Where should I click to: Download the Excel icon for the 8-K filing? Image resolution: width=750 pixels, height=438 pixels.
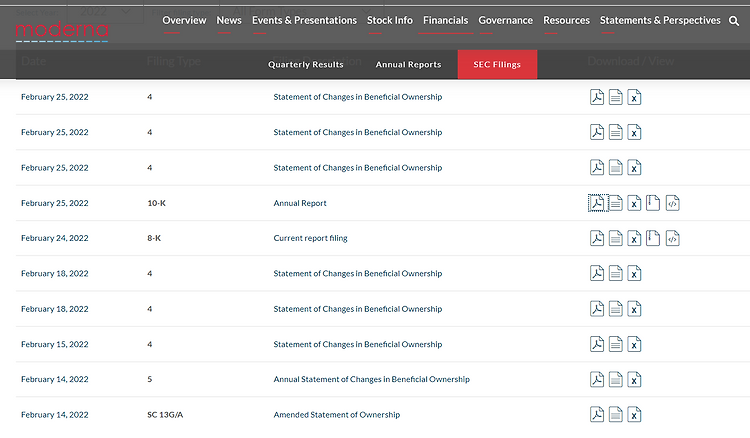pyautogui.click(x=634, y=238)
